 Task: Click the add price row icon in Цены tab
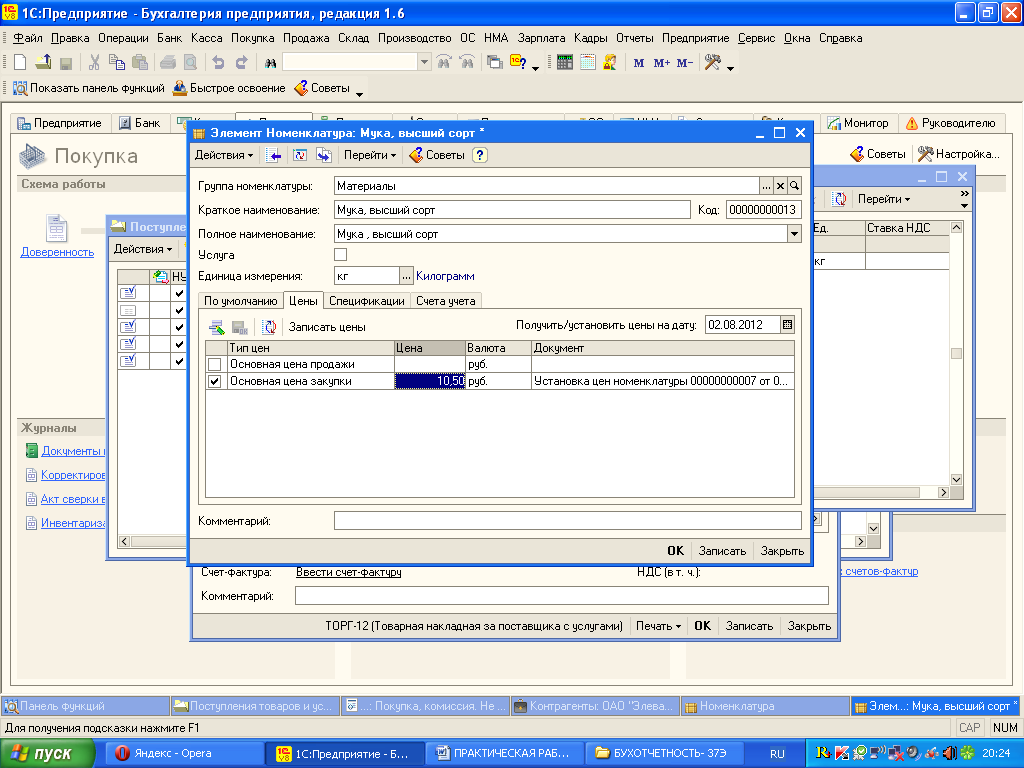tap(216, 327)
